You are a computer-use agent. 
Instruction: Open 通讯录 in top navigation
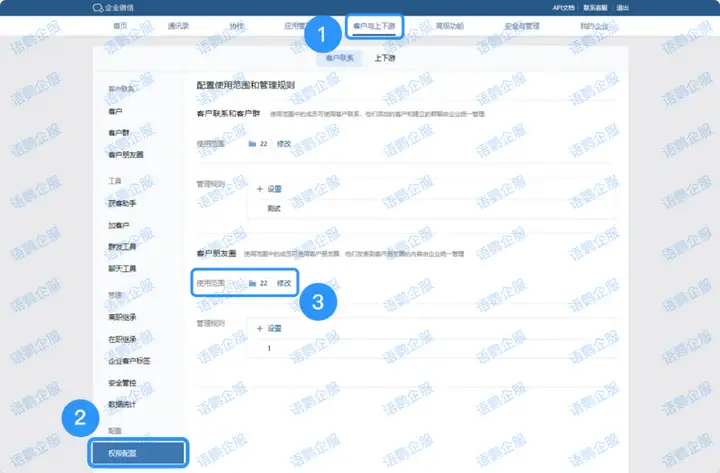(x=180, y=25)
